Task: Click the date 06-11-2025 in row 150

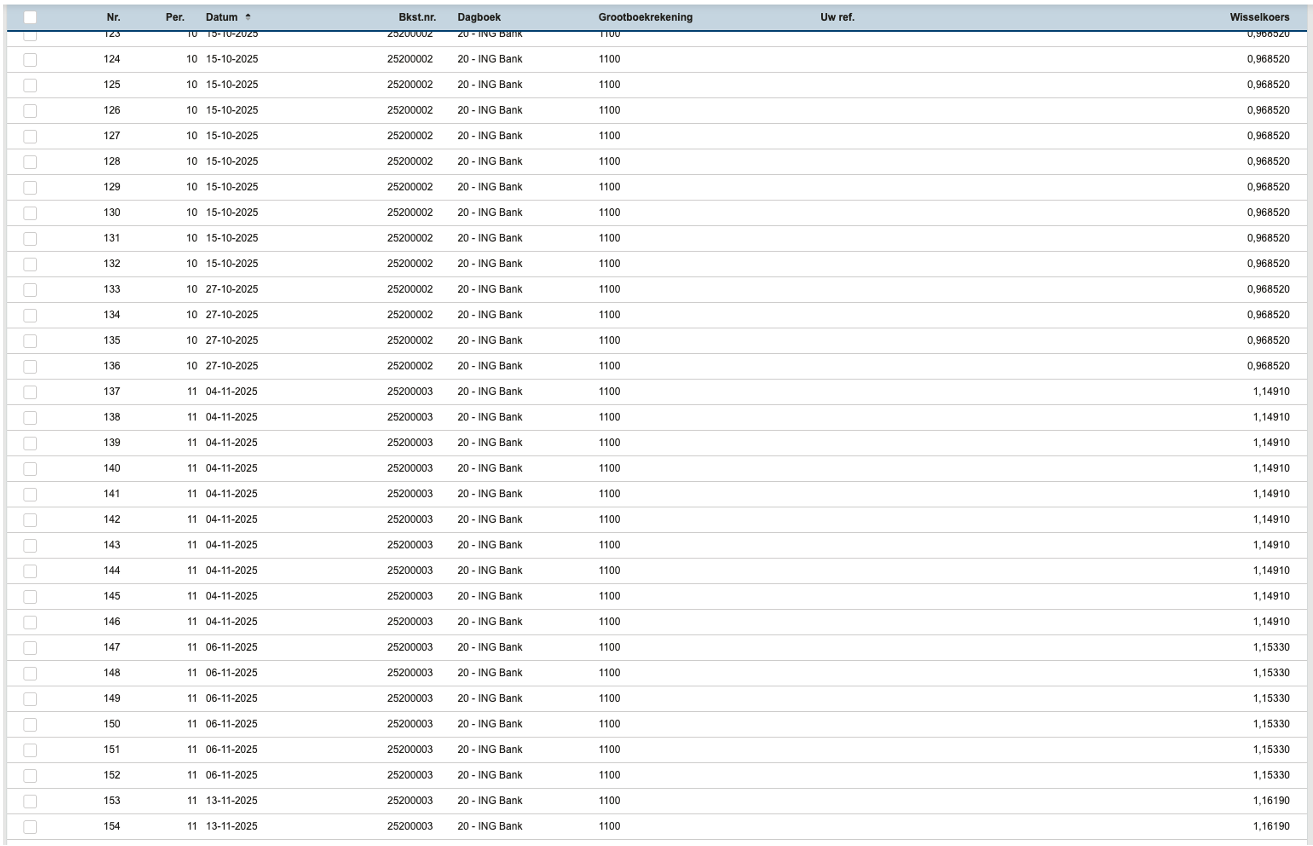Action: click(x=231, y=723)
